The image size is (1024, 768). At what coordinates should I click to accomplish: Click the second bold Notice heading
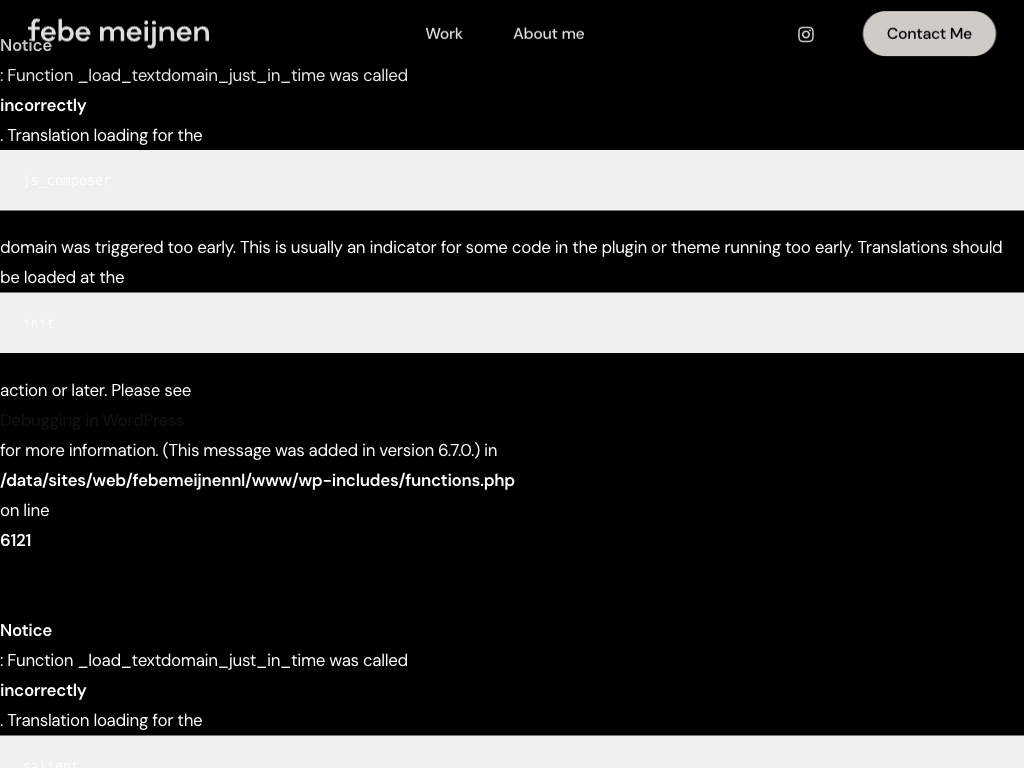[x=26, y=630]
